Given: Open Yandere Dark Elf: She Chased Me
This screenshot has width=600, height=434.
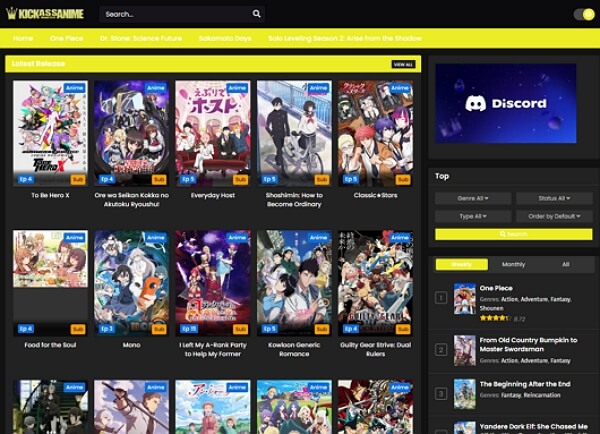Looking at the screenshot, I should coord(533,426).
